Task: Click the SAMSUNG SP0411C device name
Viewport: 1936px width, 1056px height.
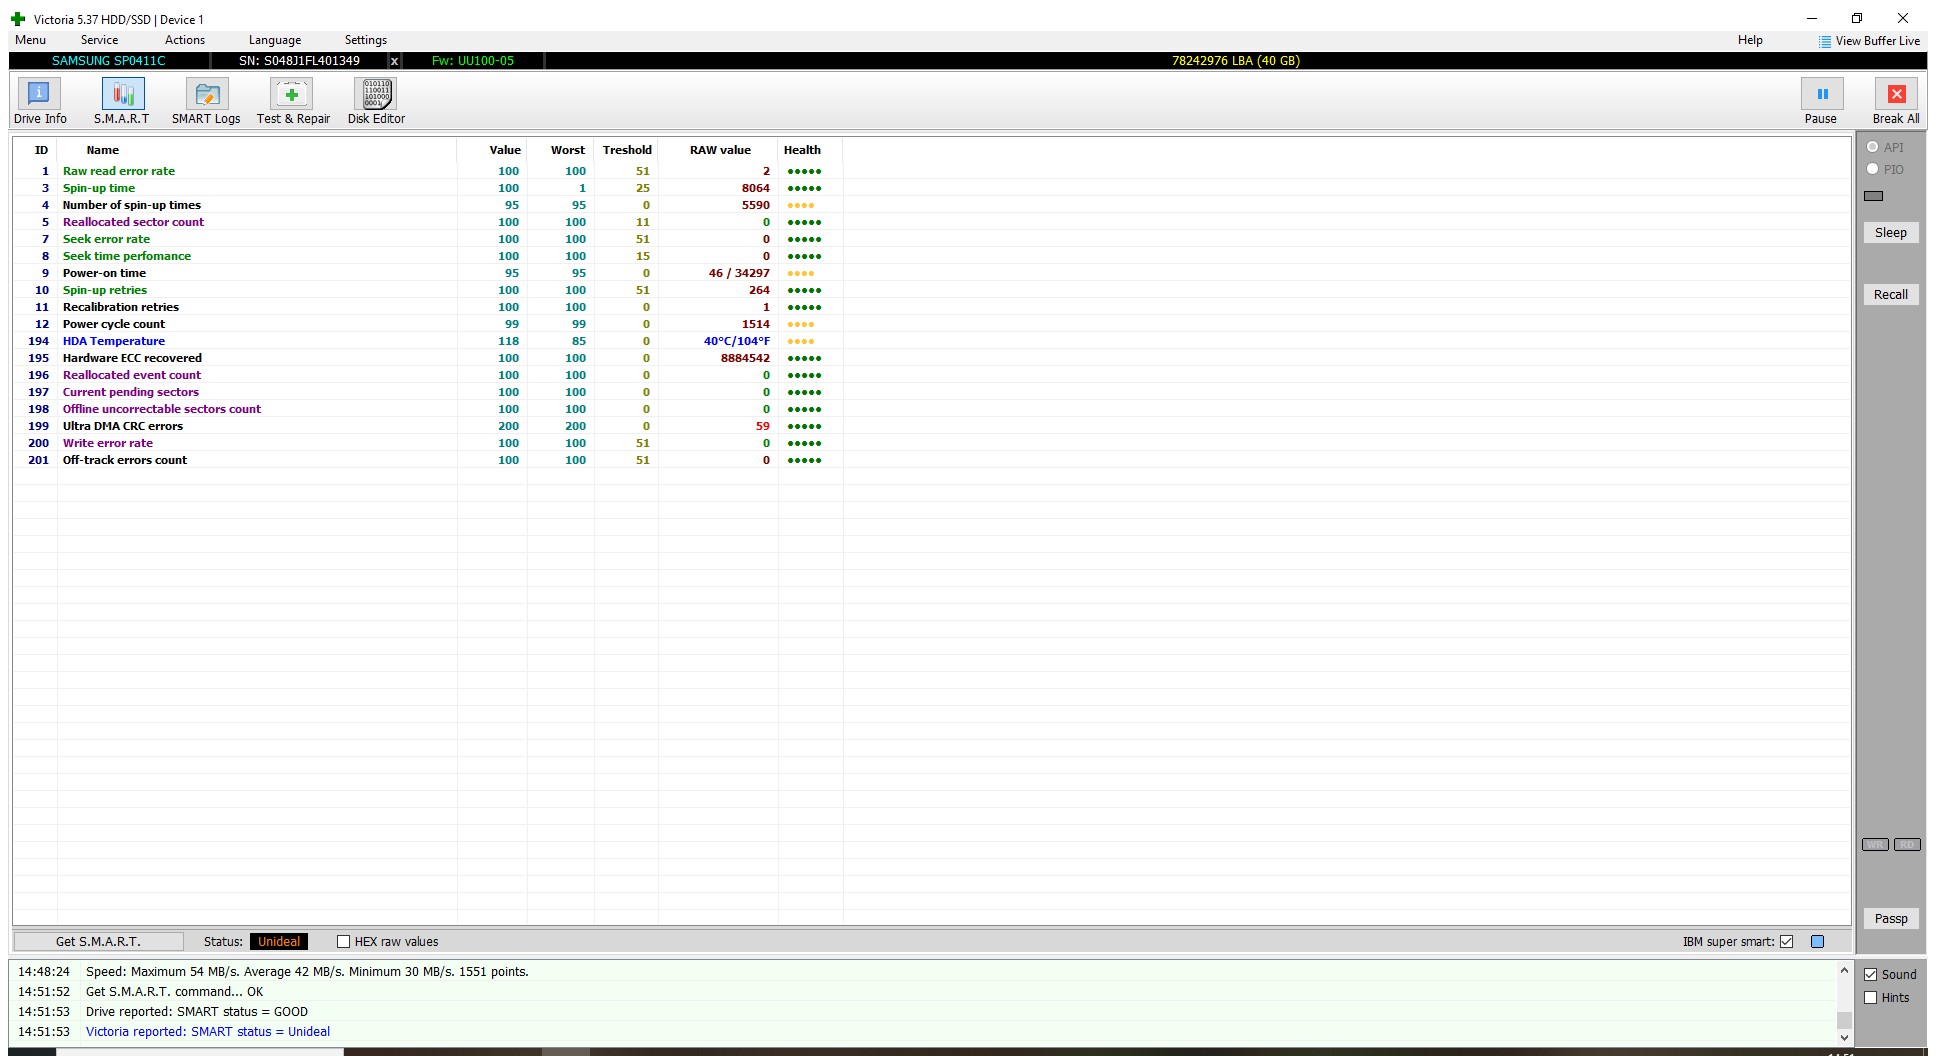Action: pyautogui.click(x=109, y=61)
